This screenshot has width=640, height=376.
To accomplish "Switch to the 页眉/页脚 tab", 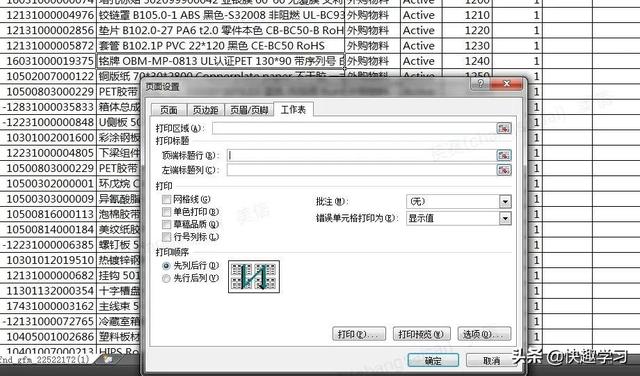I will (x=249, y=110).
